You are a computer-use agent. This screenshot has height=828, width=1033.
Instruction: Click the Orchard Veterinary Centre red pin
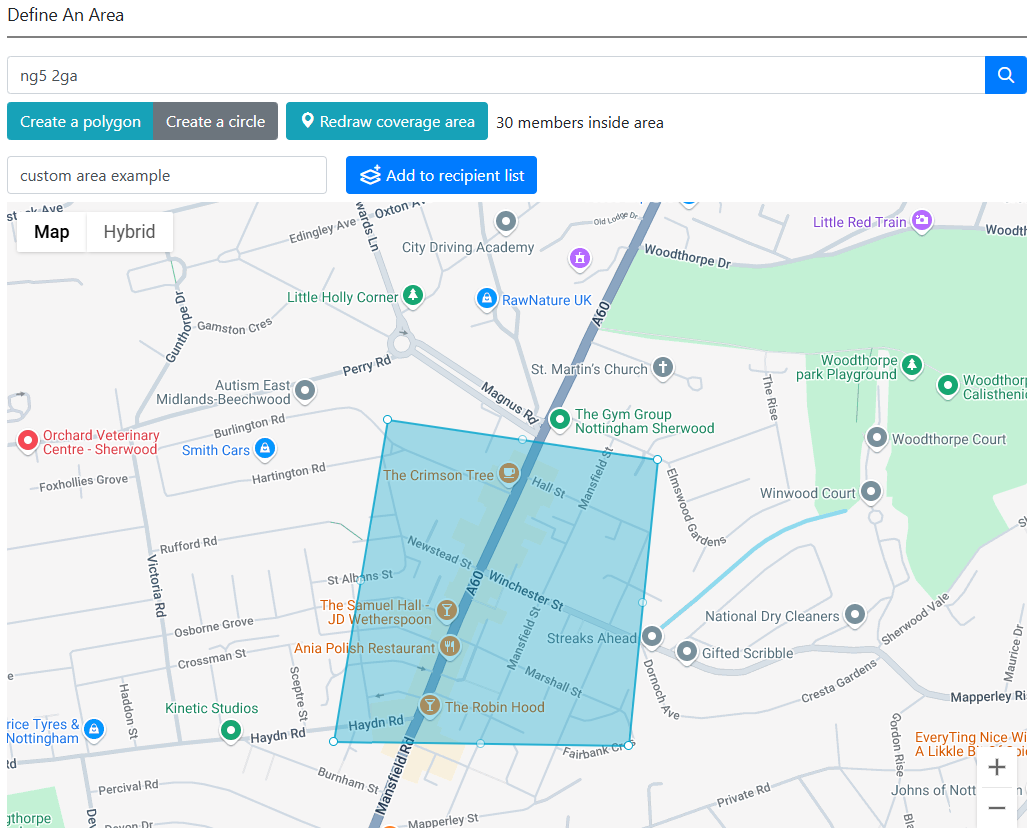[28, 440]
